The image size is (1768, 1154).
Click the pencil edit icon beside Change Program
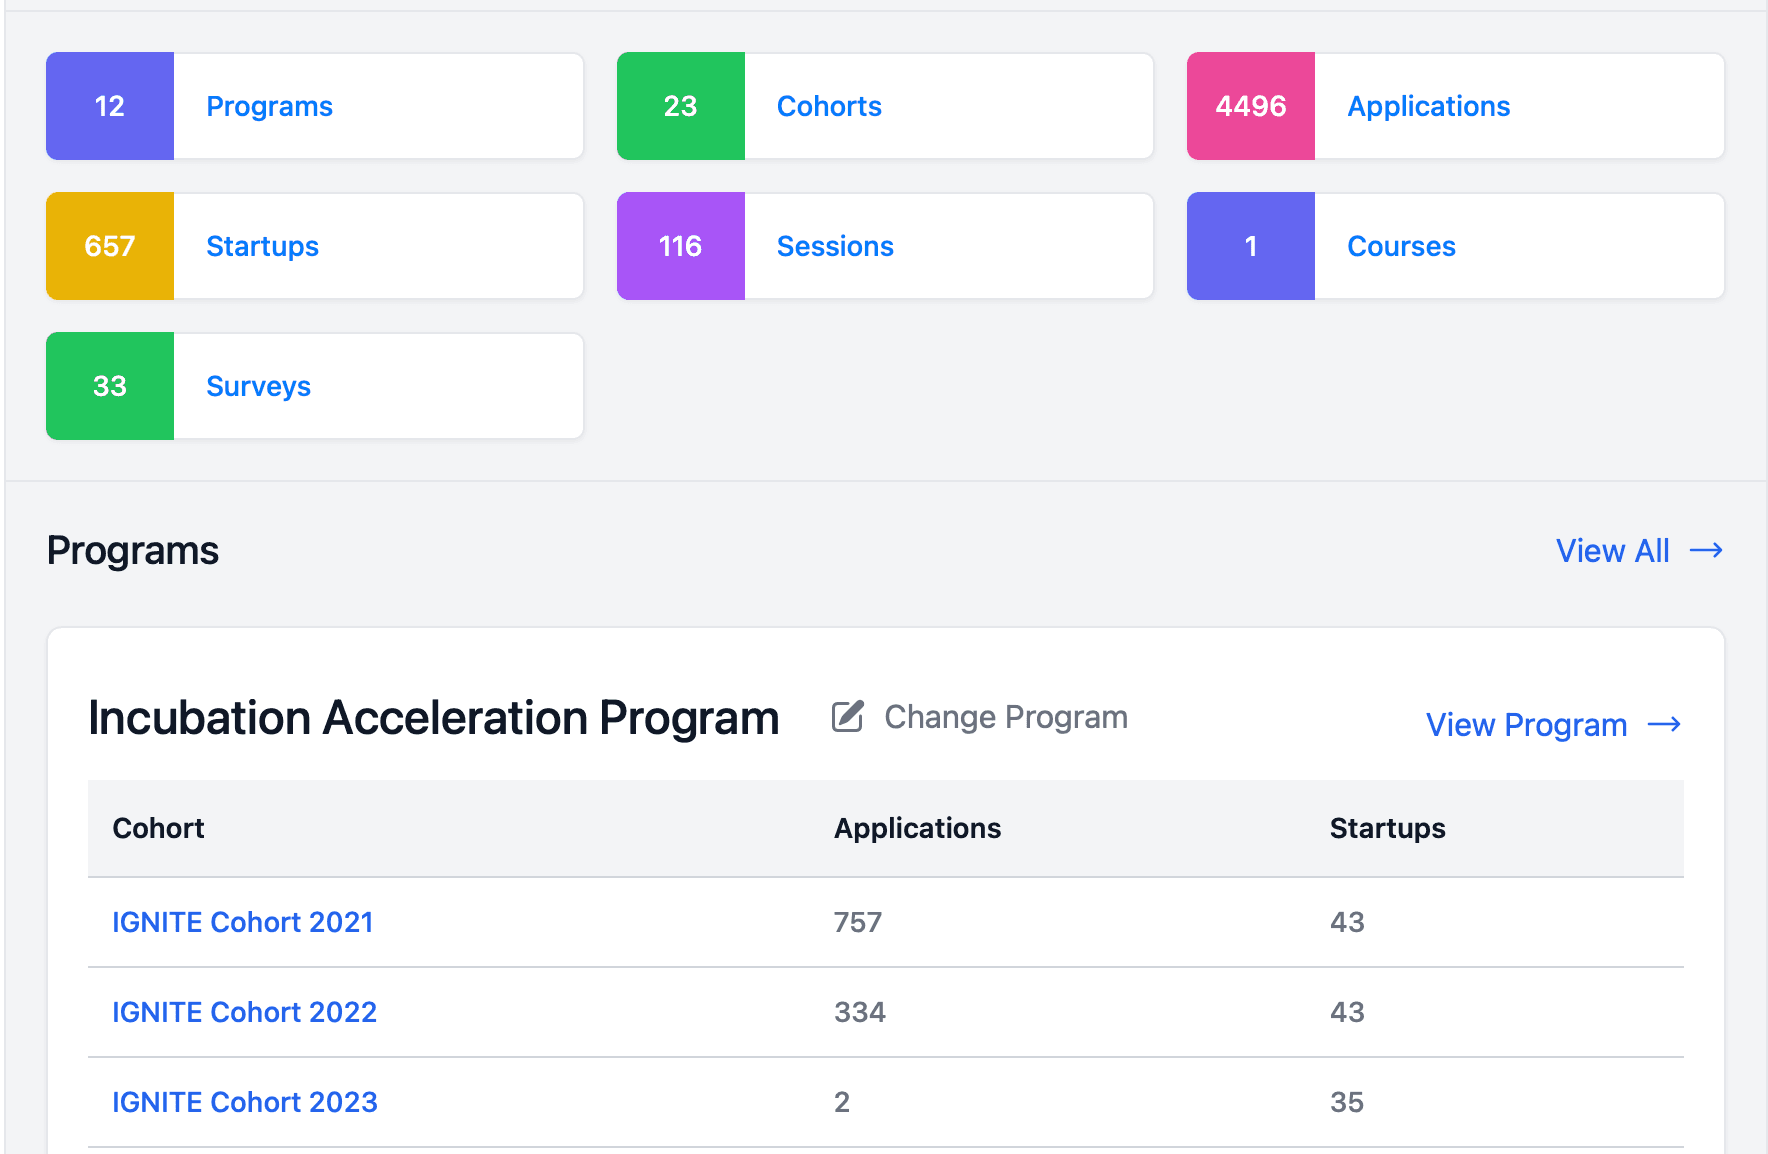[x=847, y=717]
